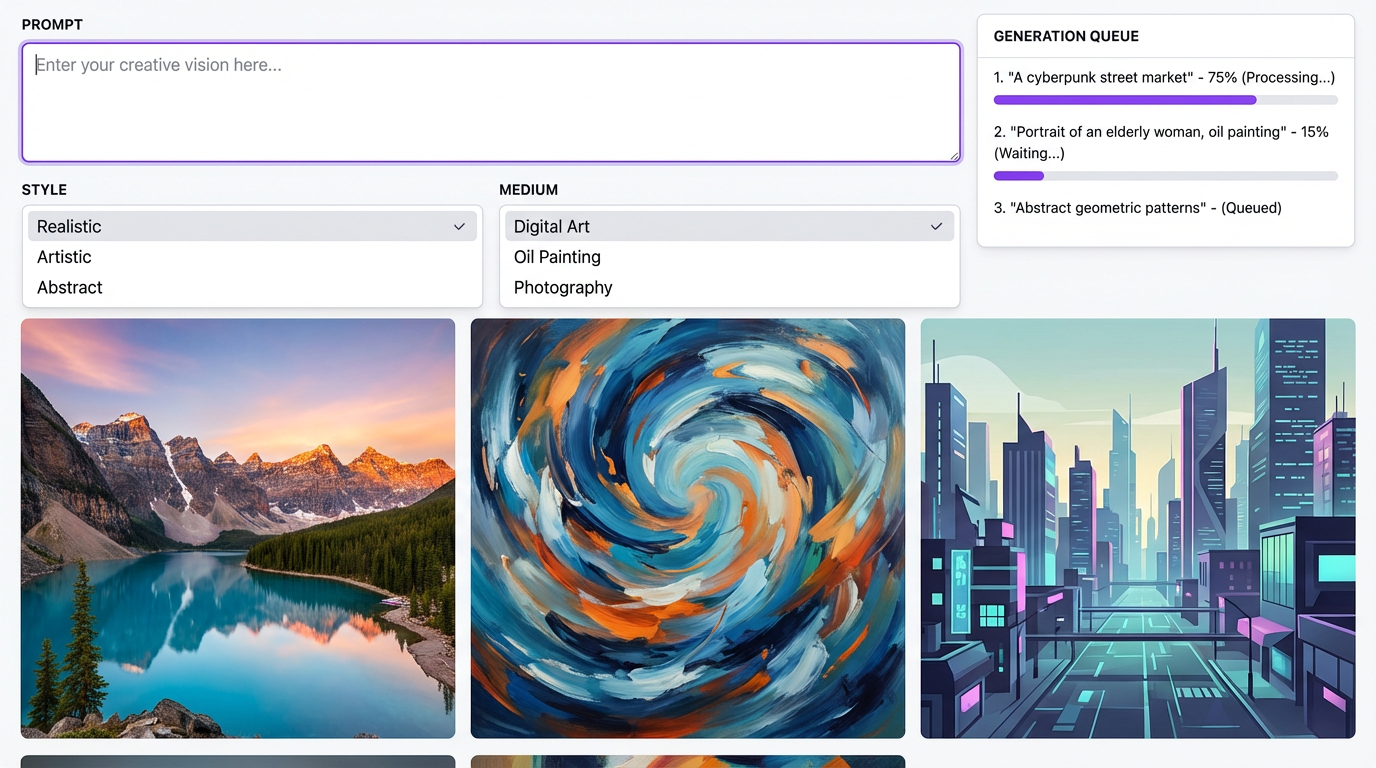Click the elderly woman portrait progress bar
The height and width of the screenshot is (768, 1376).
pos(1165,176)
